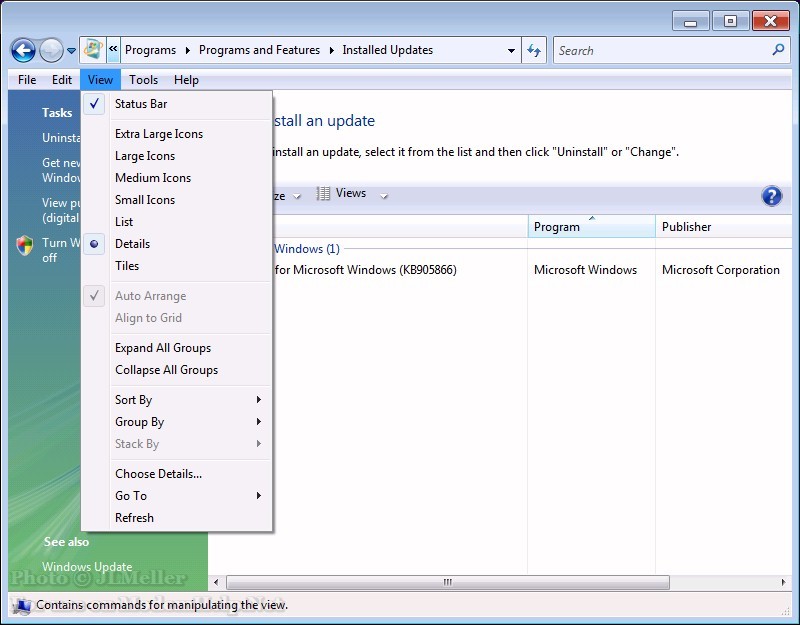
Task: Open the Tools menu
Action: [143, 80]
